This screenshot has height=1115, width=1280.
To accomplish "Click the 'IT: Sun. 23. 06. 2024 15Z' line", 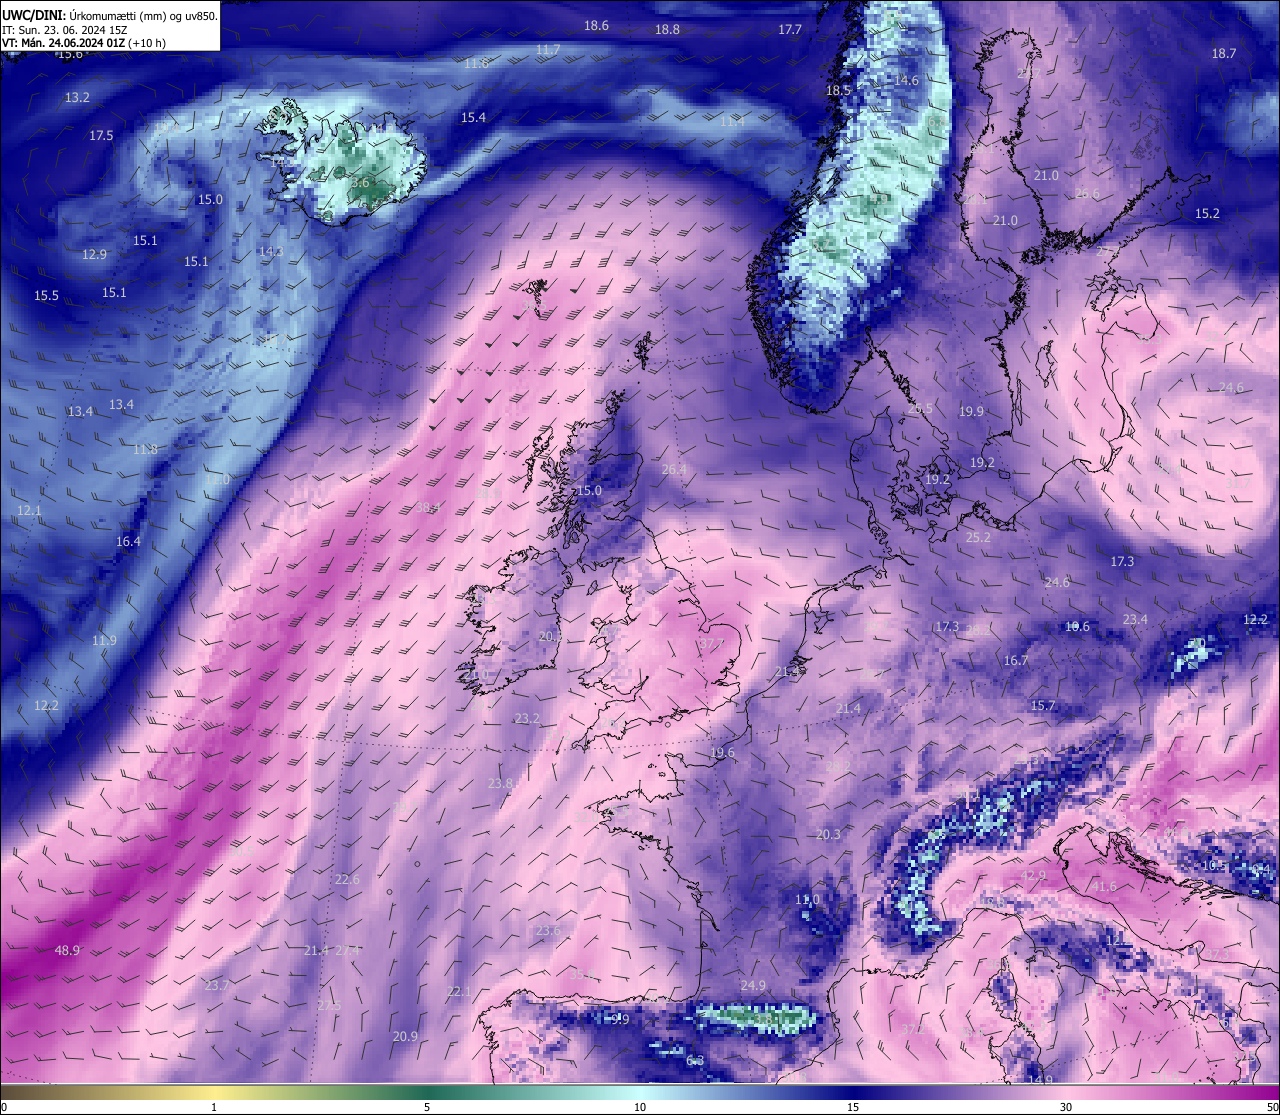I will pos(64,30).
